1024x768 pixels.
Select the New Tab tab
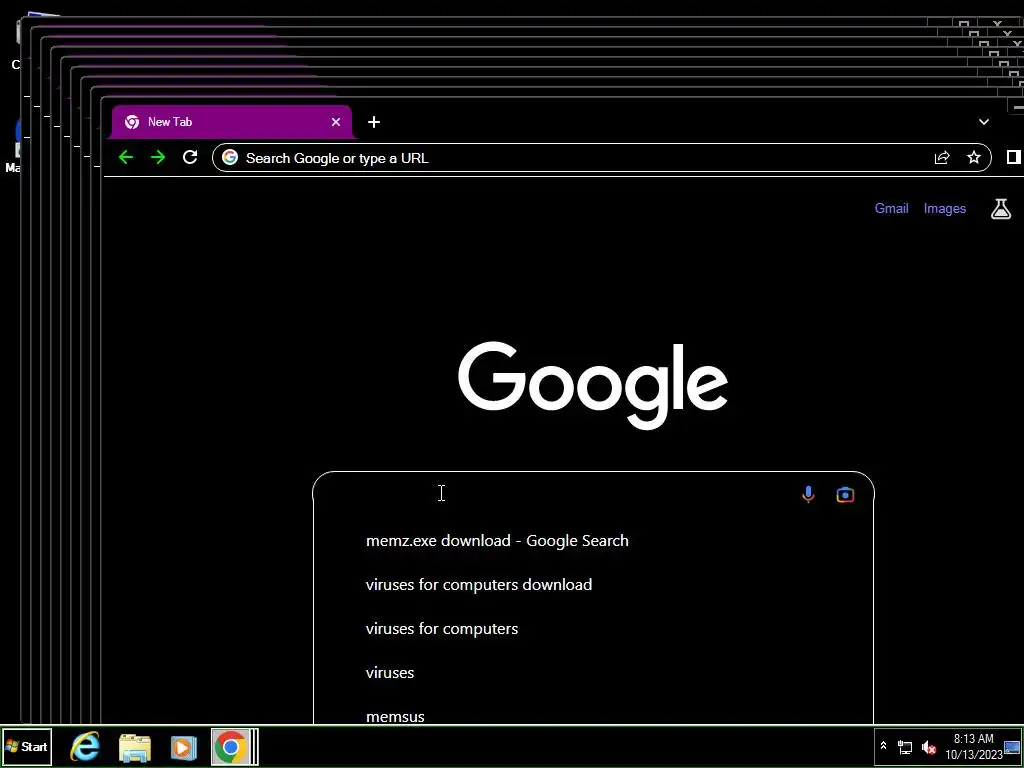pos(232,122)
